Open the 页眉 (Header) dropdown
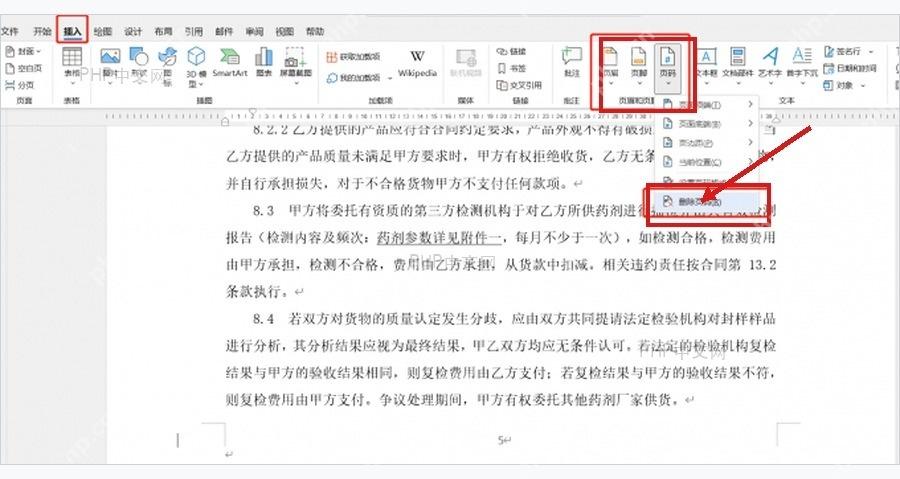 [610, 66]
